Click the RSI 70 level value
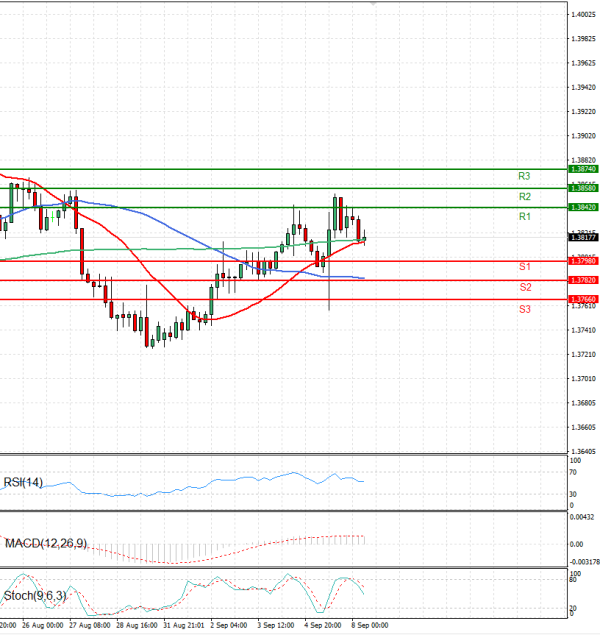 [573, 472]
